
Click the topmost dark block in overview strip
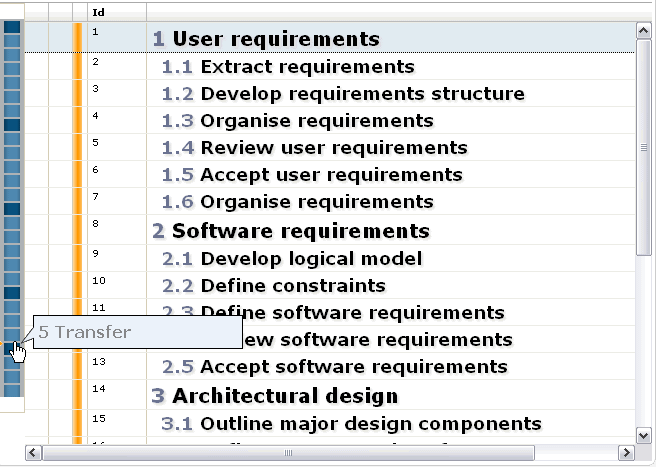click(x=12, y=27)
